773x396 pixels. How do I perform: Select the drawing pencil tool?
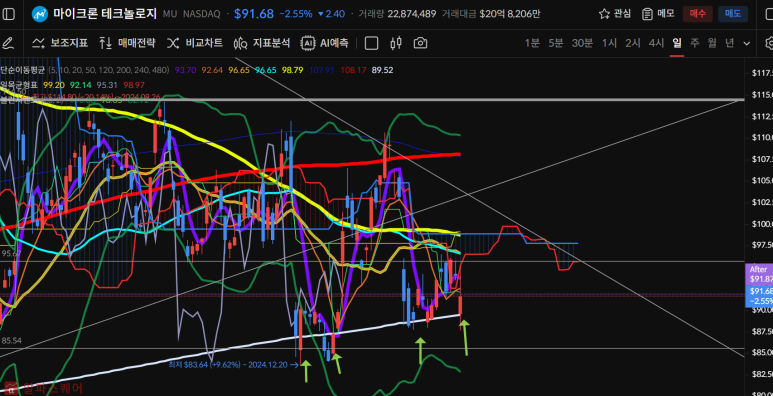(x=7, y=43)
